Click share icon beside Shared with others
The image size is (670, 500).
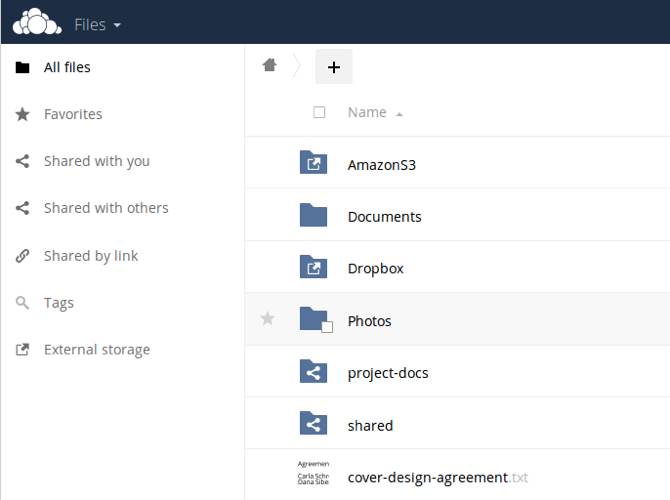click(23, 208)
